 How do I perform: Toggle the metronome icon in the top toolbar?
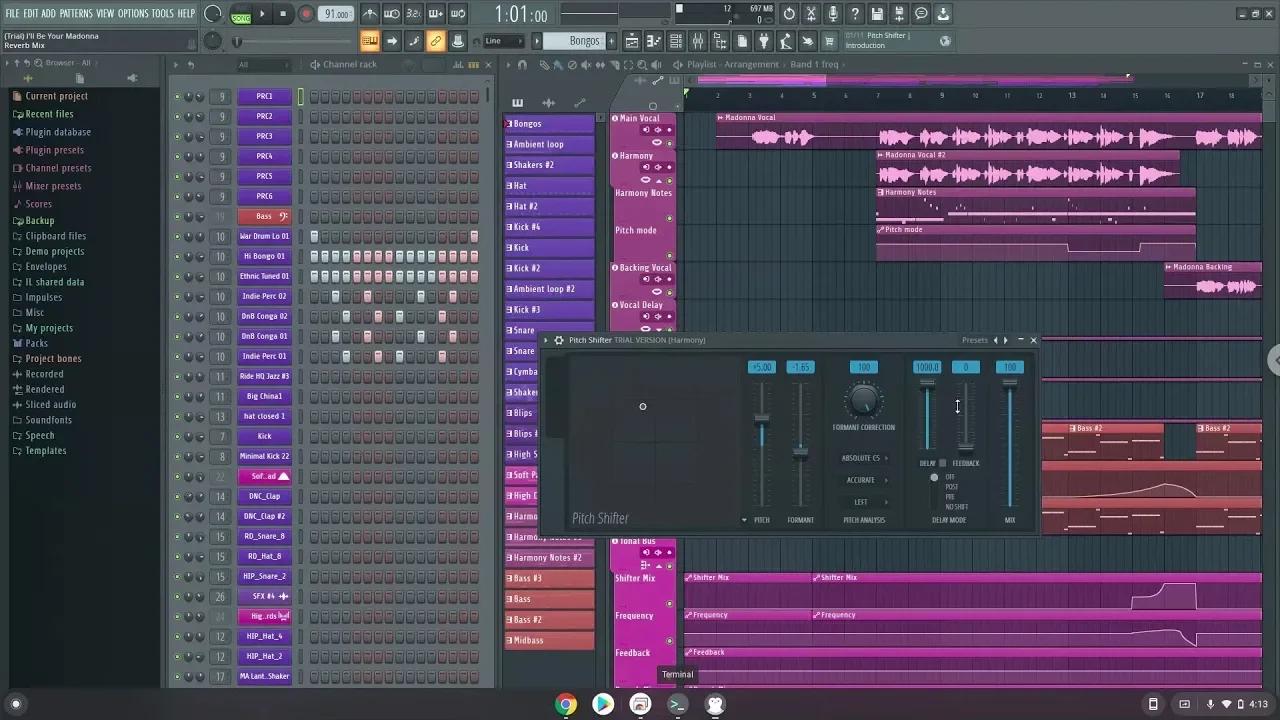(x=368, y=14)
